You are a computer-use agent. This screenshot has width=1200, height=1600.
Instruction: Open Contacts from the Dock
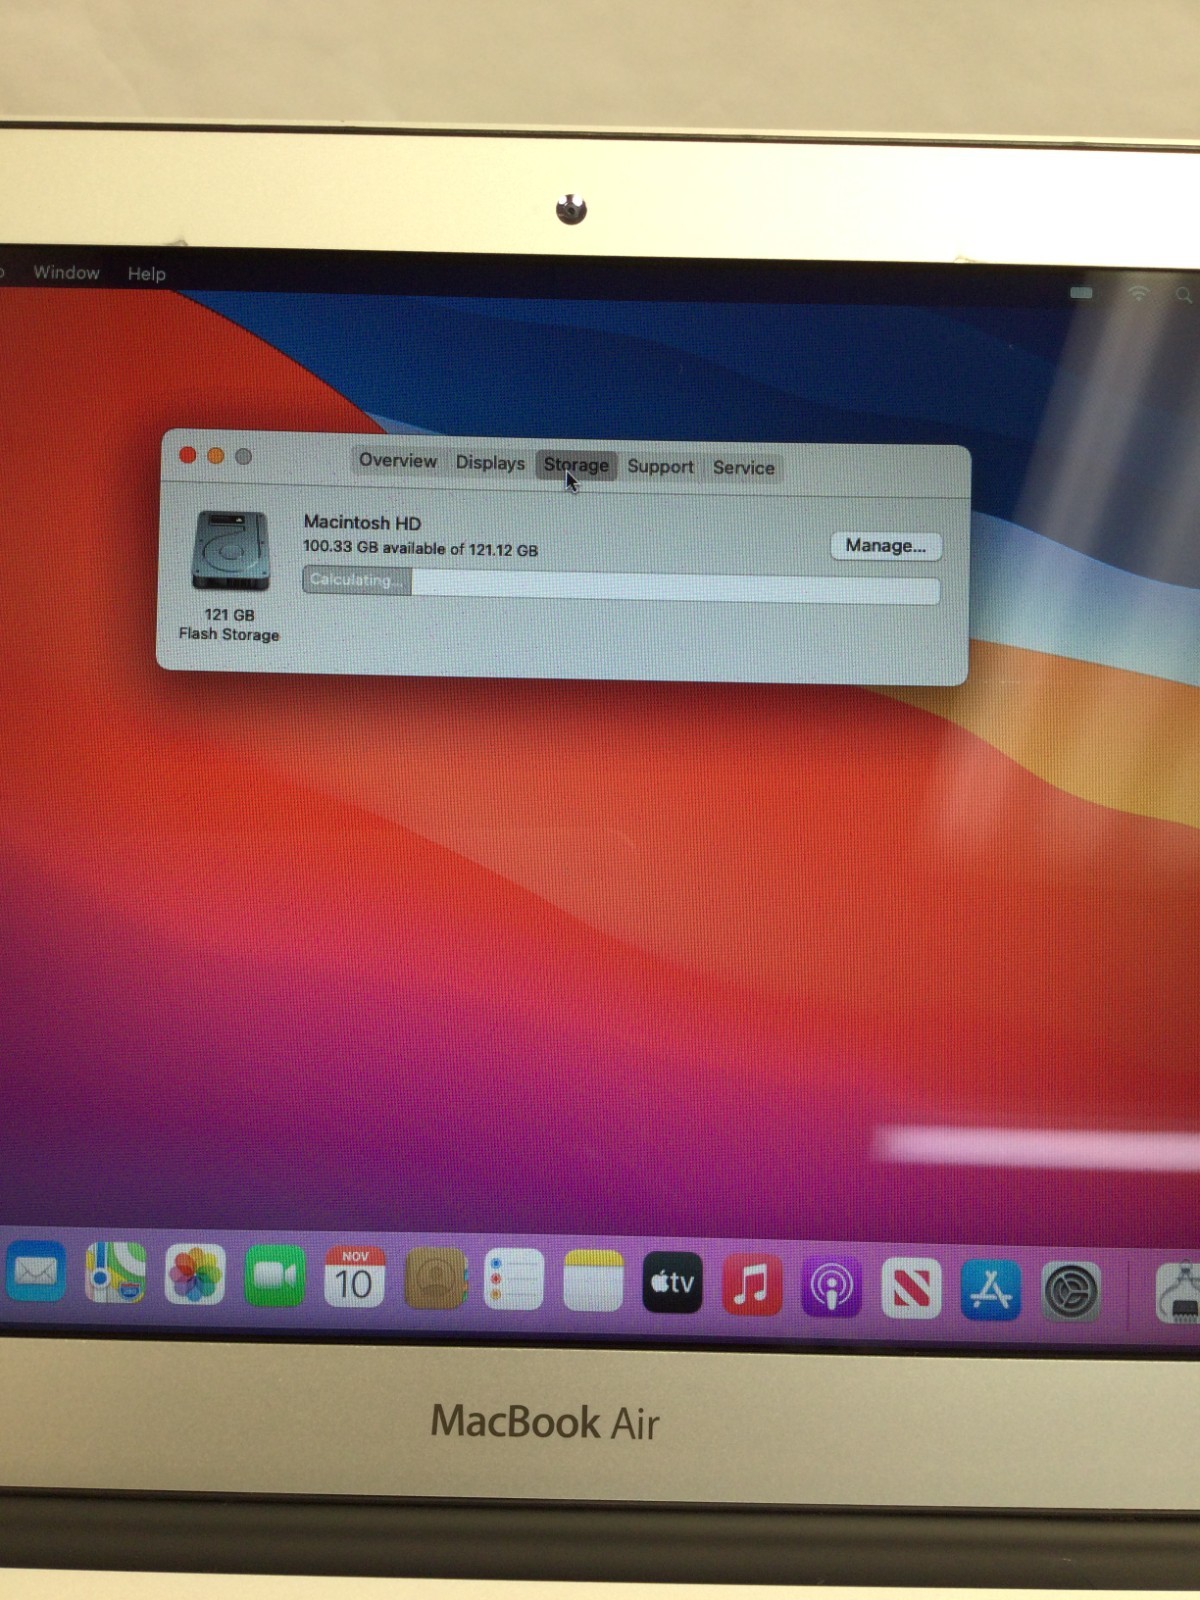(435, 1278)
